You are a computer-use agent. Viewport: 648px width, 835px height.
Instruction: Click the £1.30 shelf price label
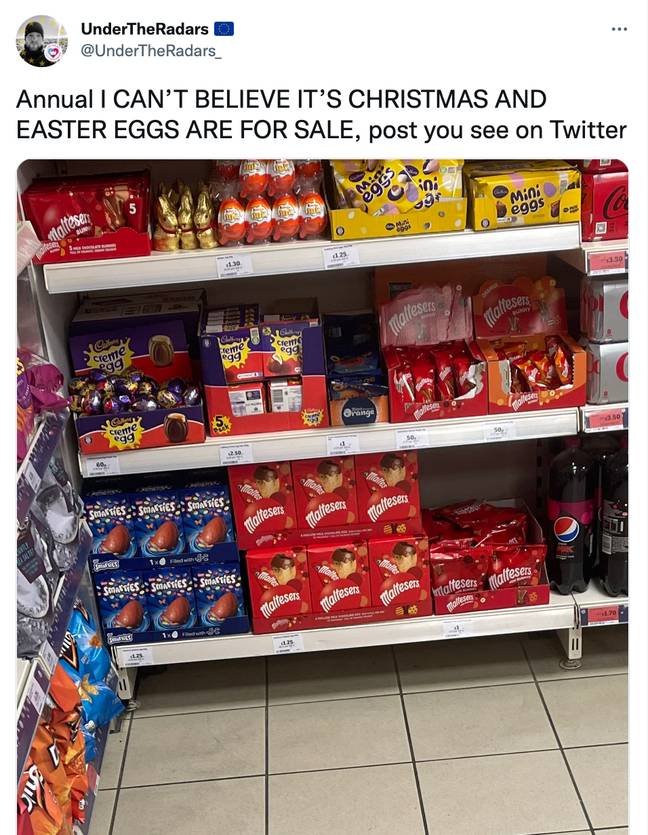point(234,265)
